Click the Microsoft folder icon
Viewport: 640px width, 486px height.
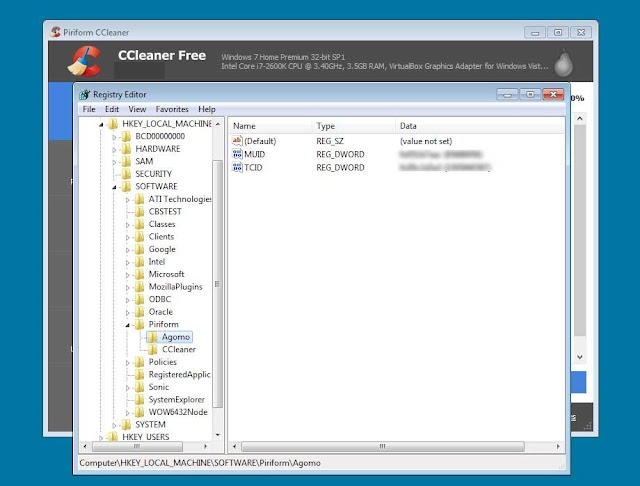click(140, 274)
